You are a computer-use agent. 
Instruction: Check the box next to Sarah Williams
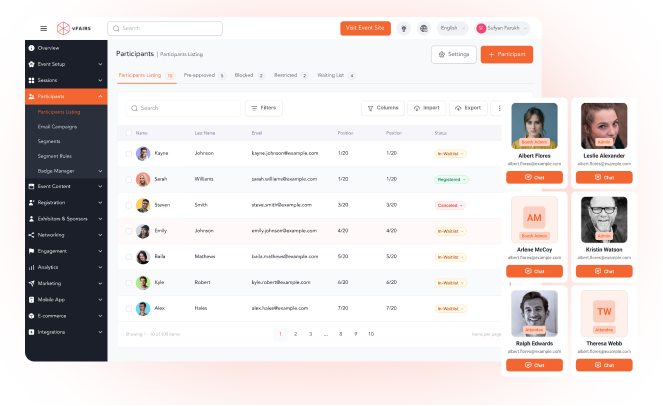pos(128,179)
